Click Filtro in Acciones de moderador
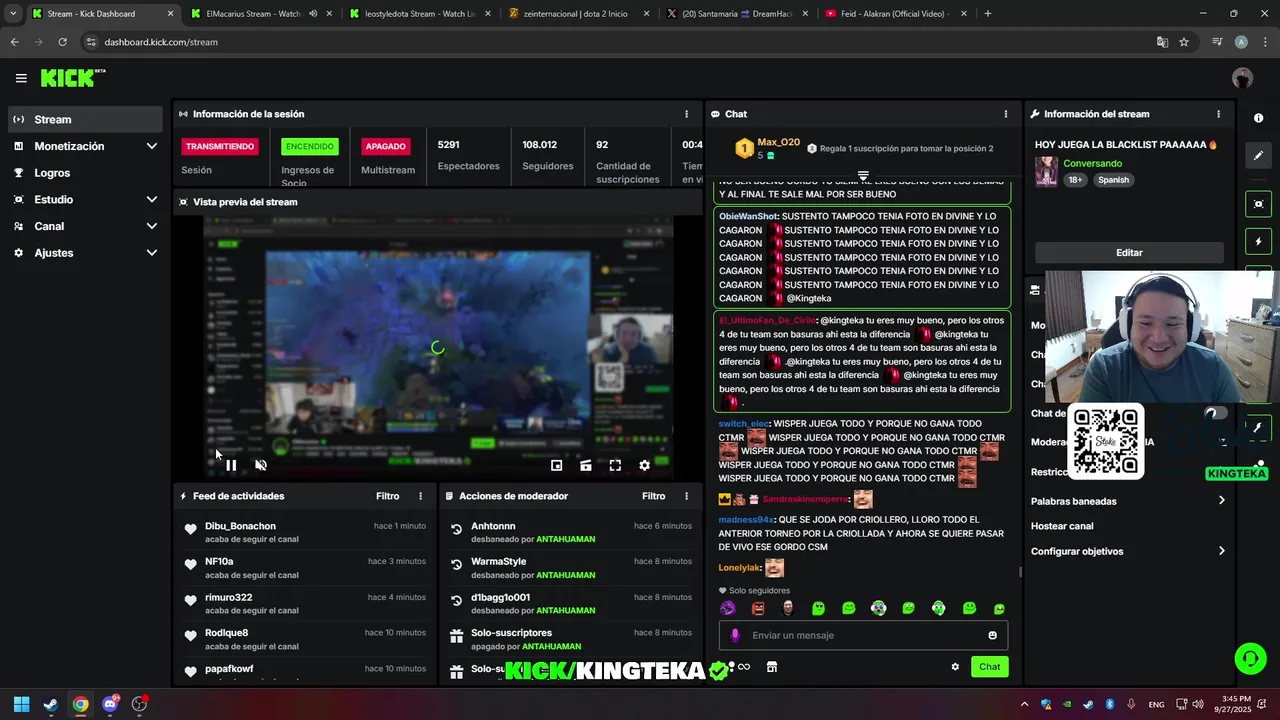Viewport: 1280px width, 720px height. click(653, 496)
